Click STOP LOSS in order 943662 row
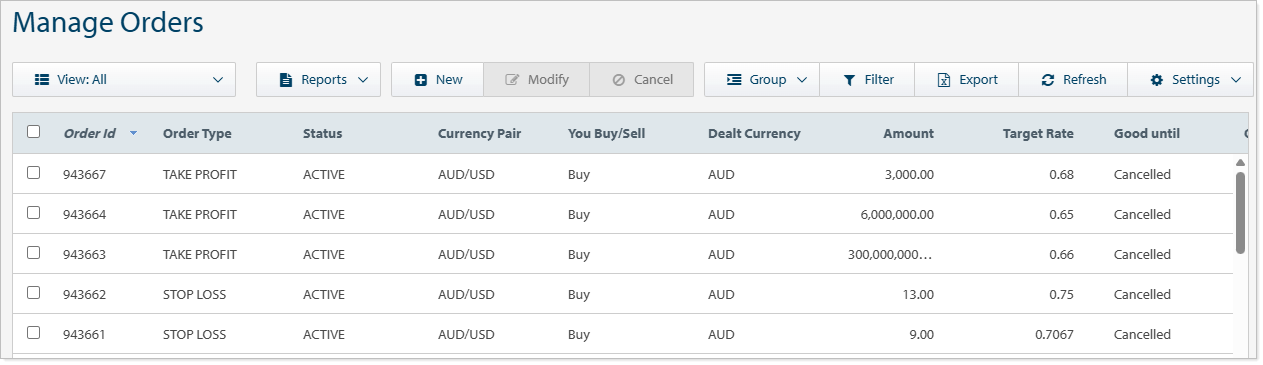The image size is (1263, 365). tap(195, 294)
